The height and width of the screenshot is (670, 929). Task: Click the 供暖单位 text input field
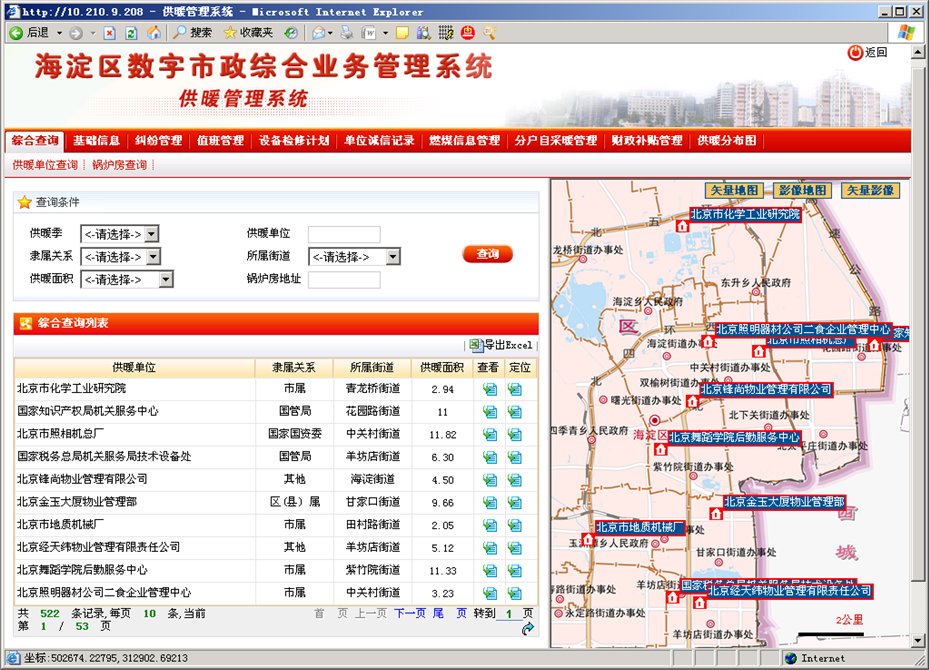click(344, 235)
